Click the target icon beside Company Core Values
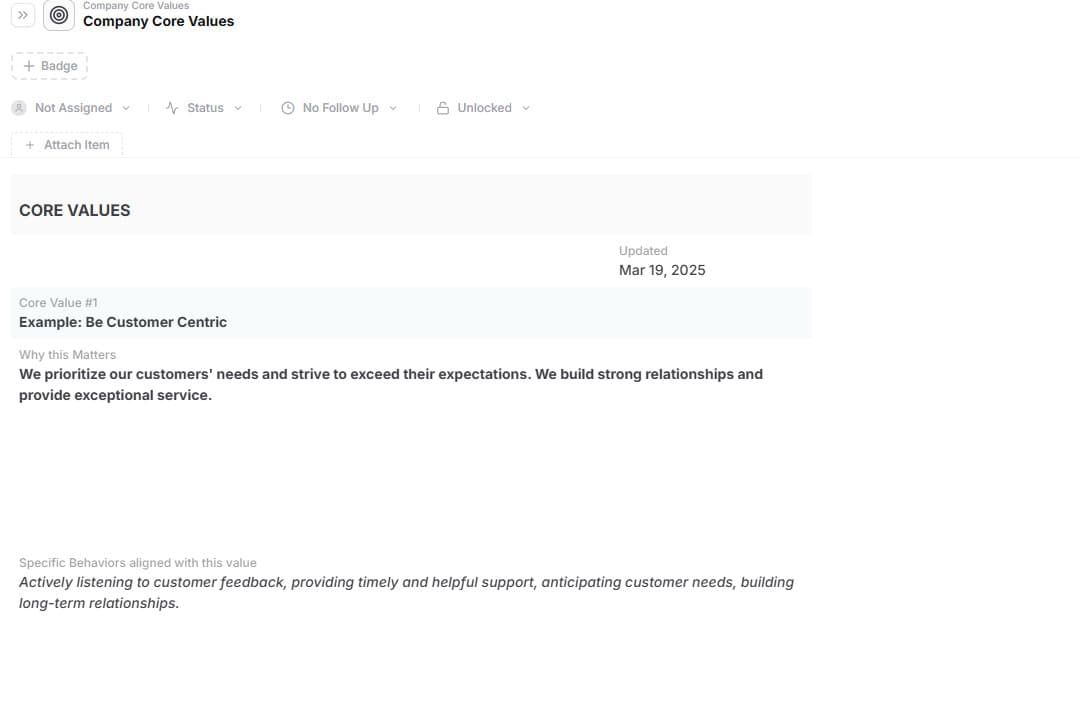This screenshot has width=1080, height=720. 59,14
